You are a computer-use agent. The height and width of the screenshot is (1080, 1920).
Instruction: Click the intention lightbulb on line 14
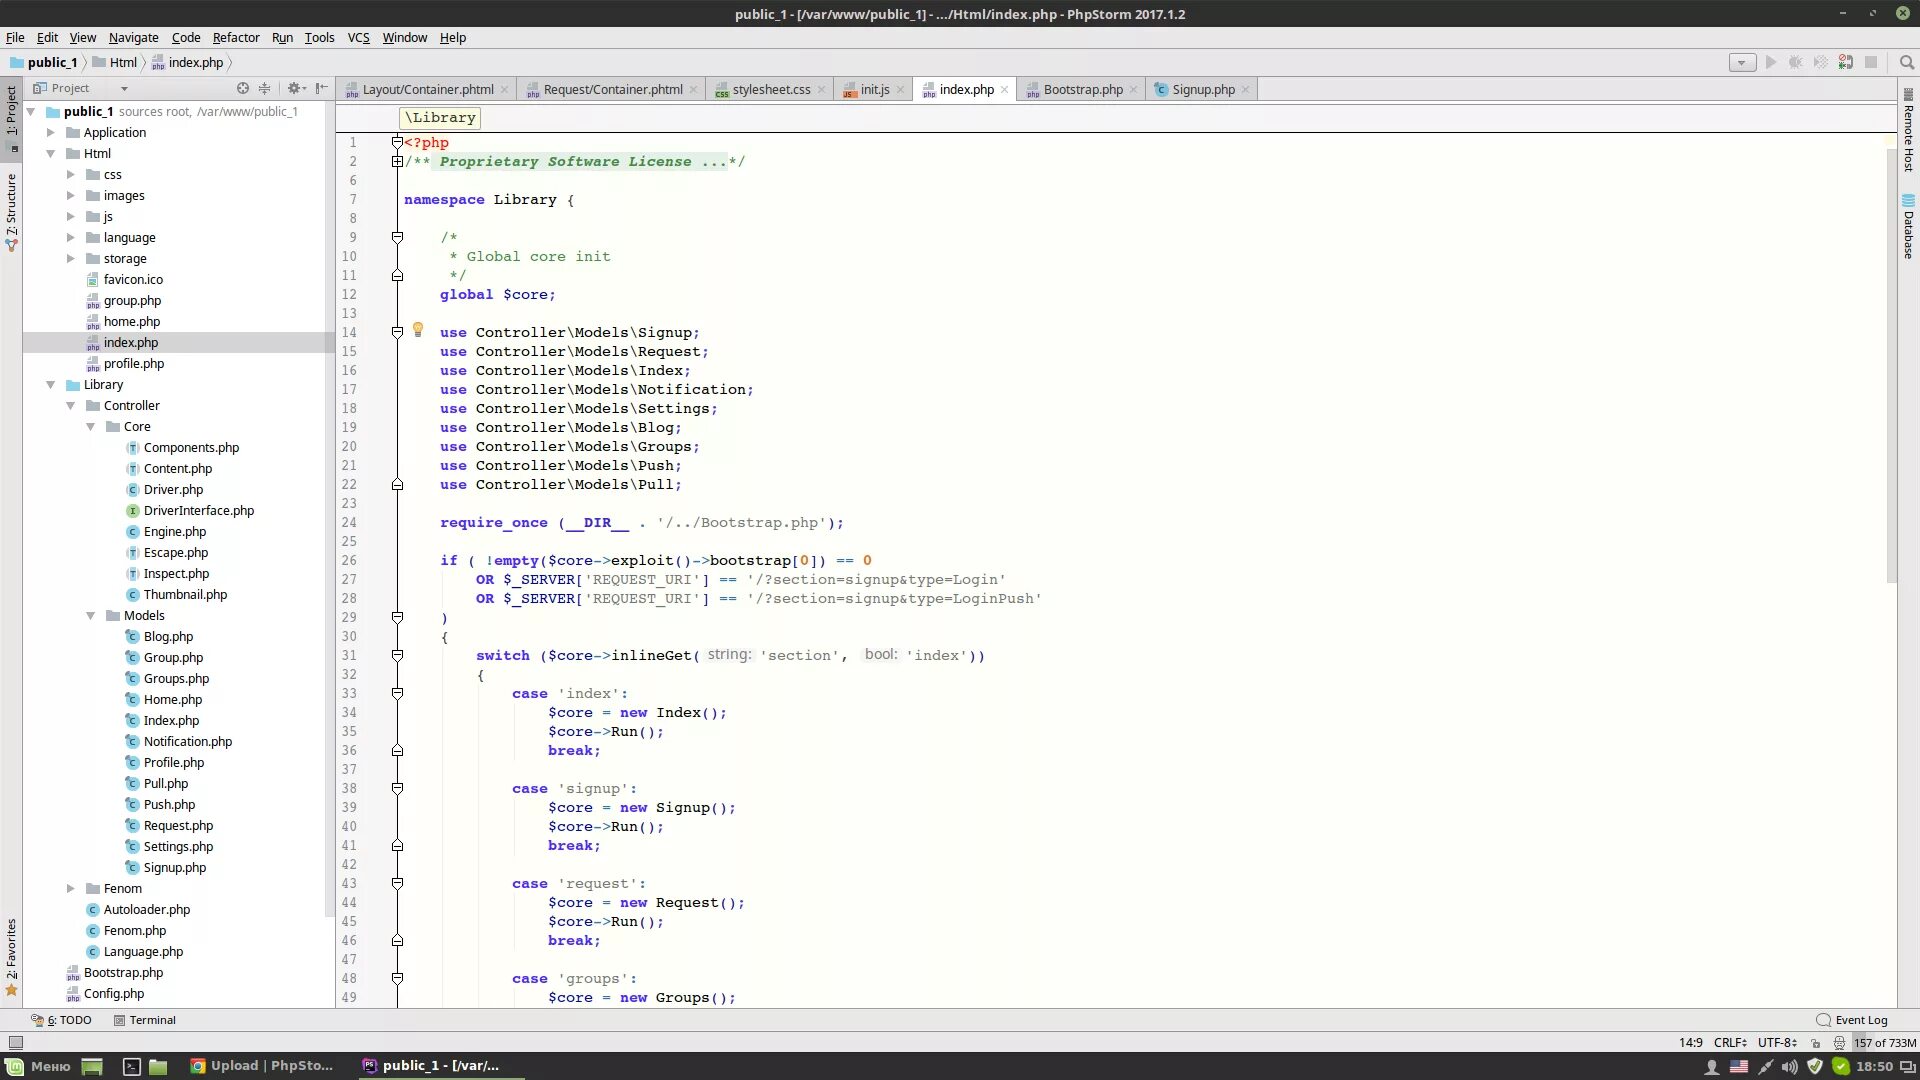[418, 330]
